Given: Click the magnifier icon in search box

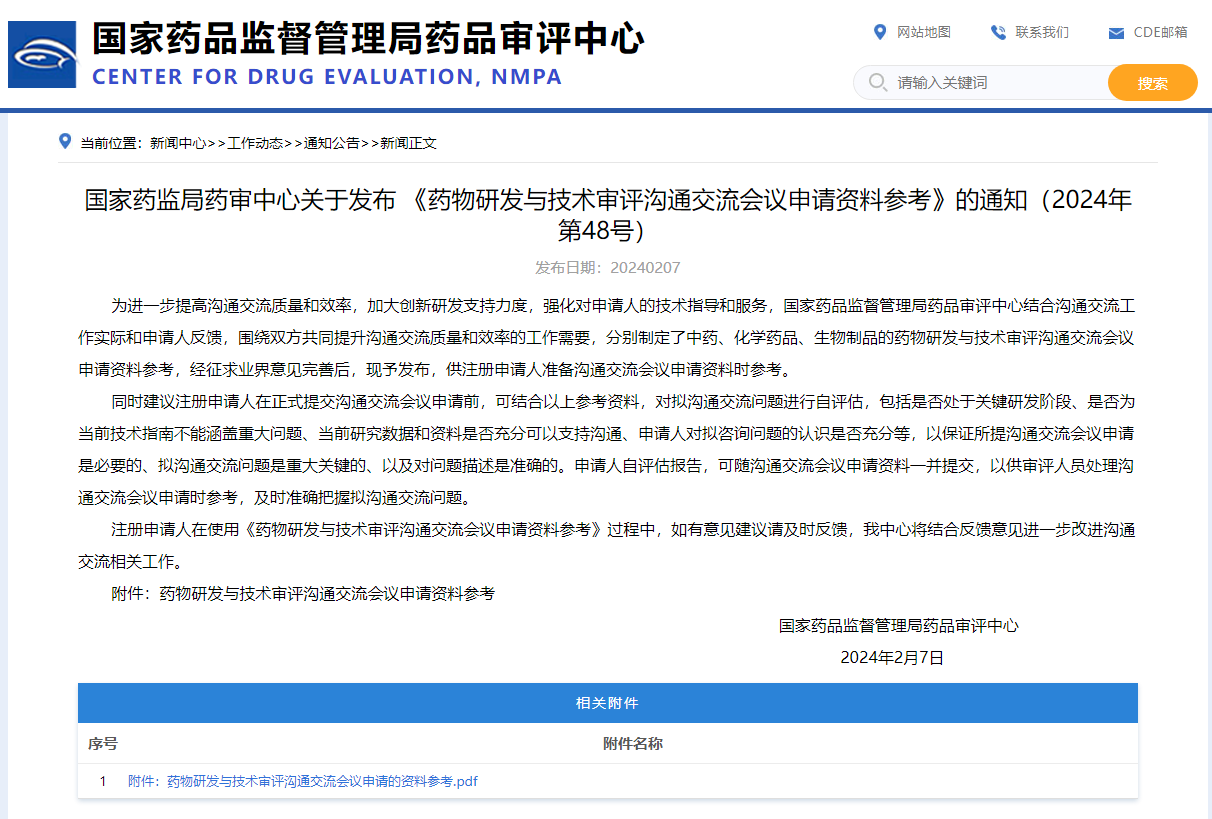Looking at the screenshot, I should pyautogui.click(x=878, y=82).
